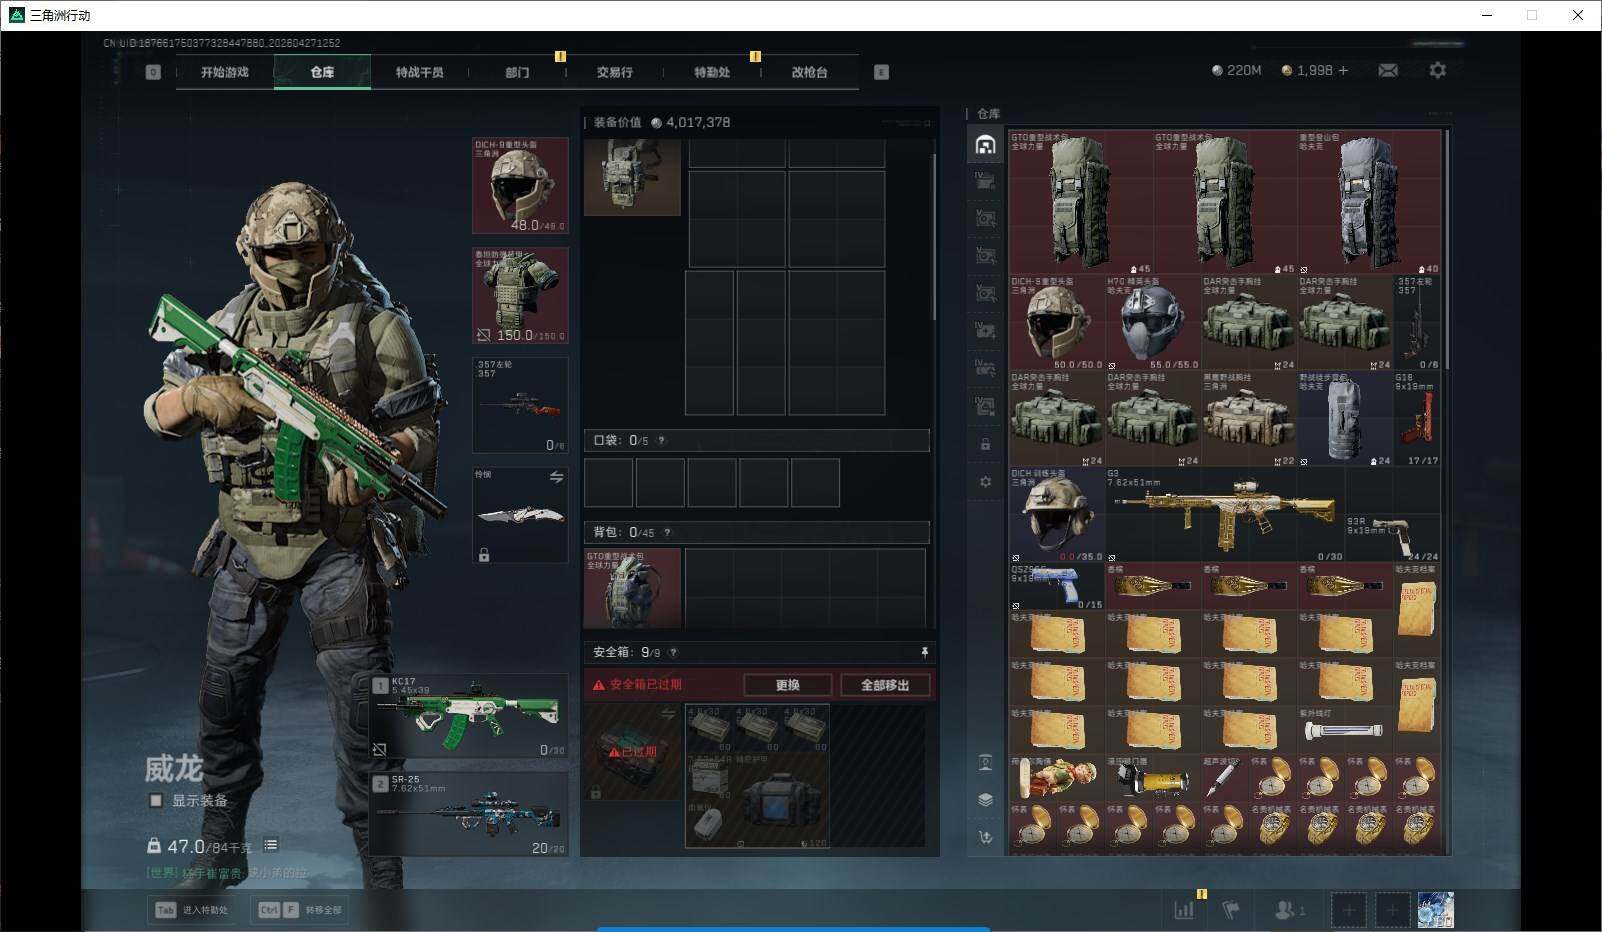Select the equipped DICH-9 helmet slot

520,185
